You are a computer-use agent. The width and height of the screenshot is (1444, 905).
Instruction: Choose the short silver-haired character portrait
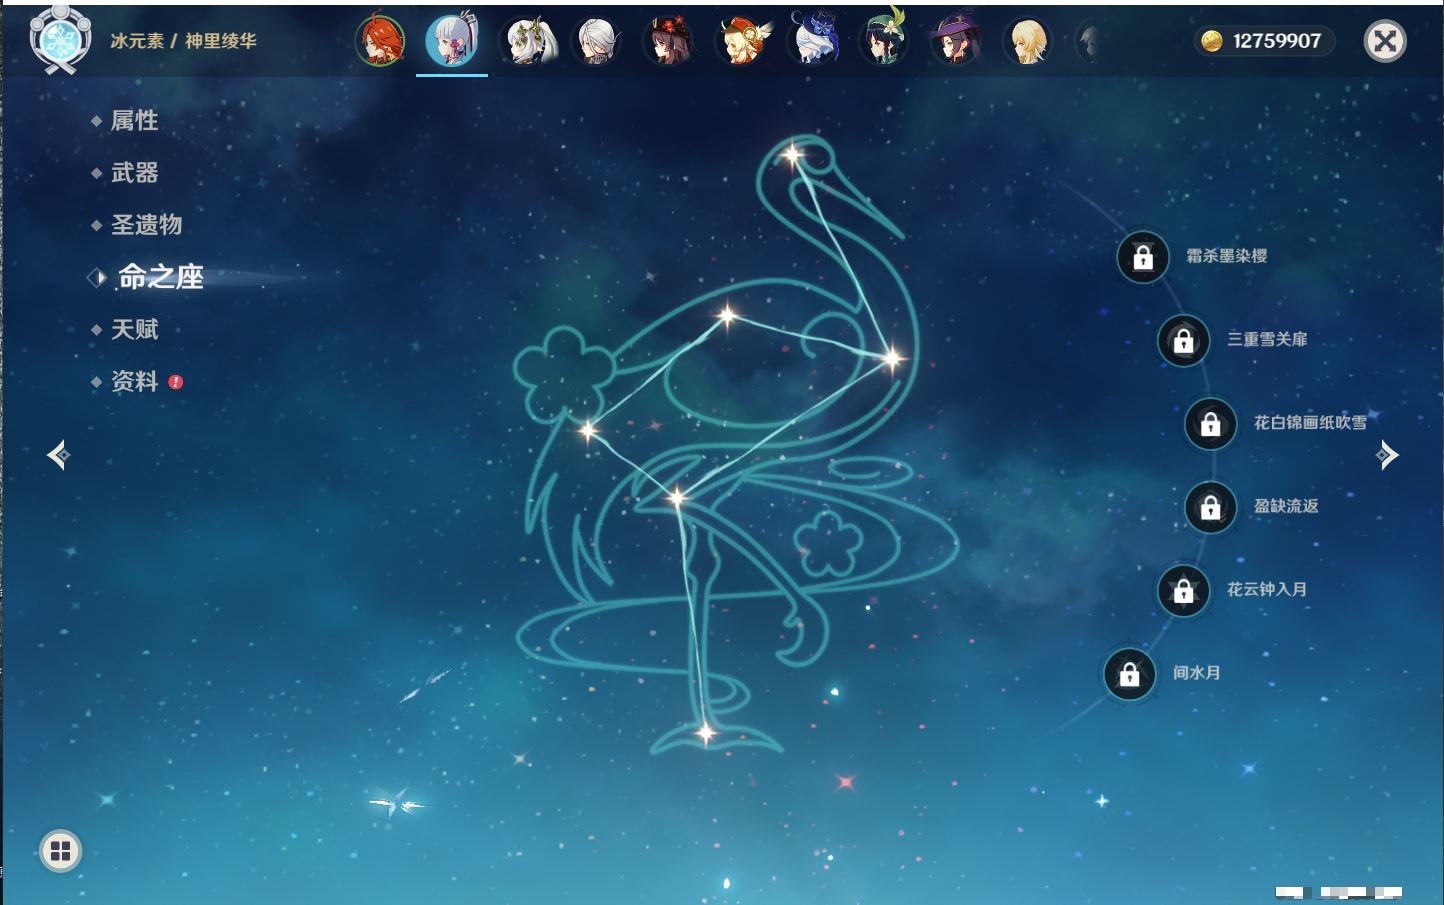(597, 42)
